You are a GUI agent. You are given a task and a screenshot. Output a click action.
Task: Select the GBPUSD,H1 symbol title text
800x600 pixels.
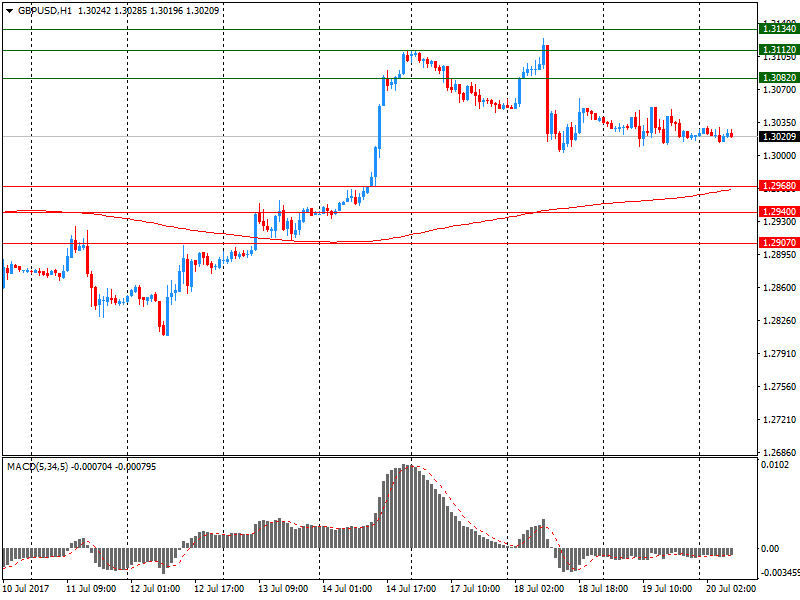pos(45,11)
